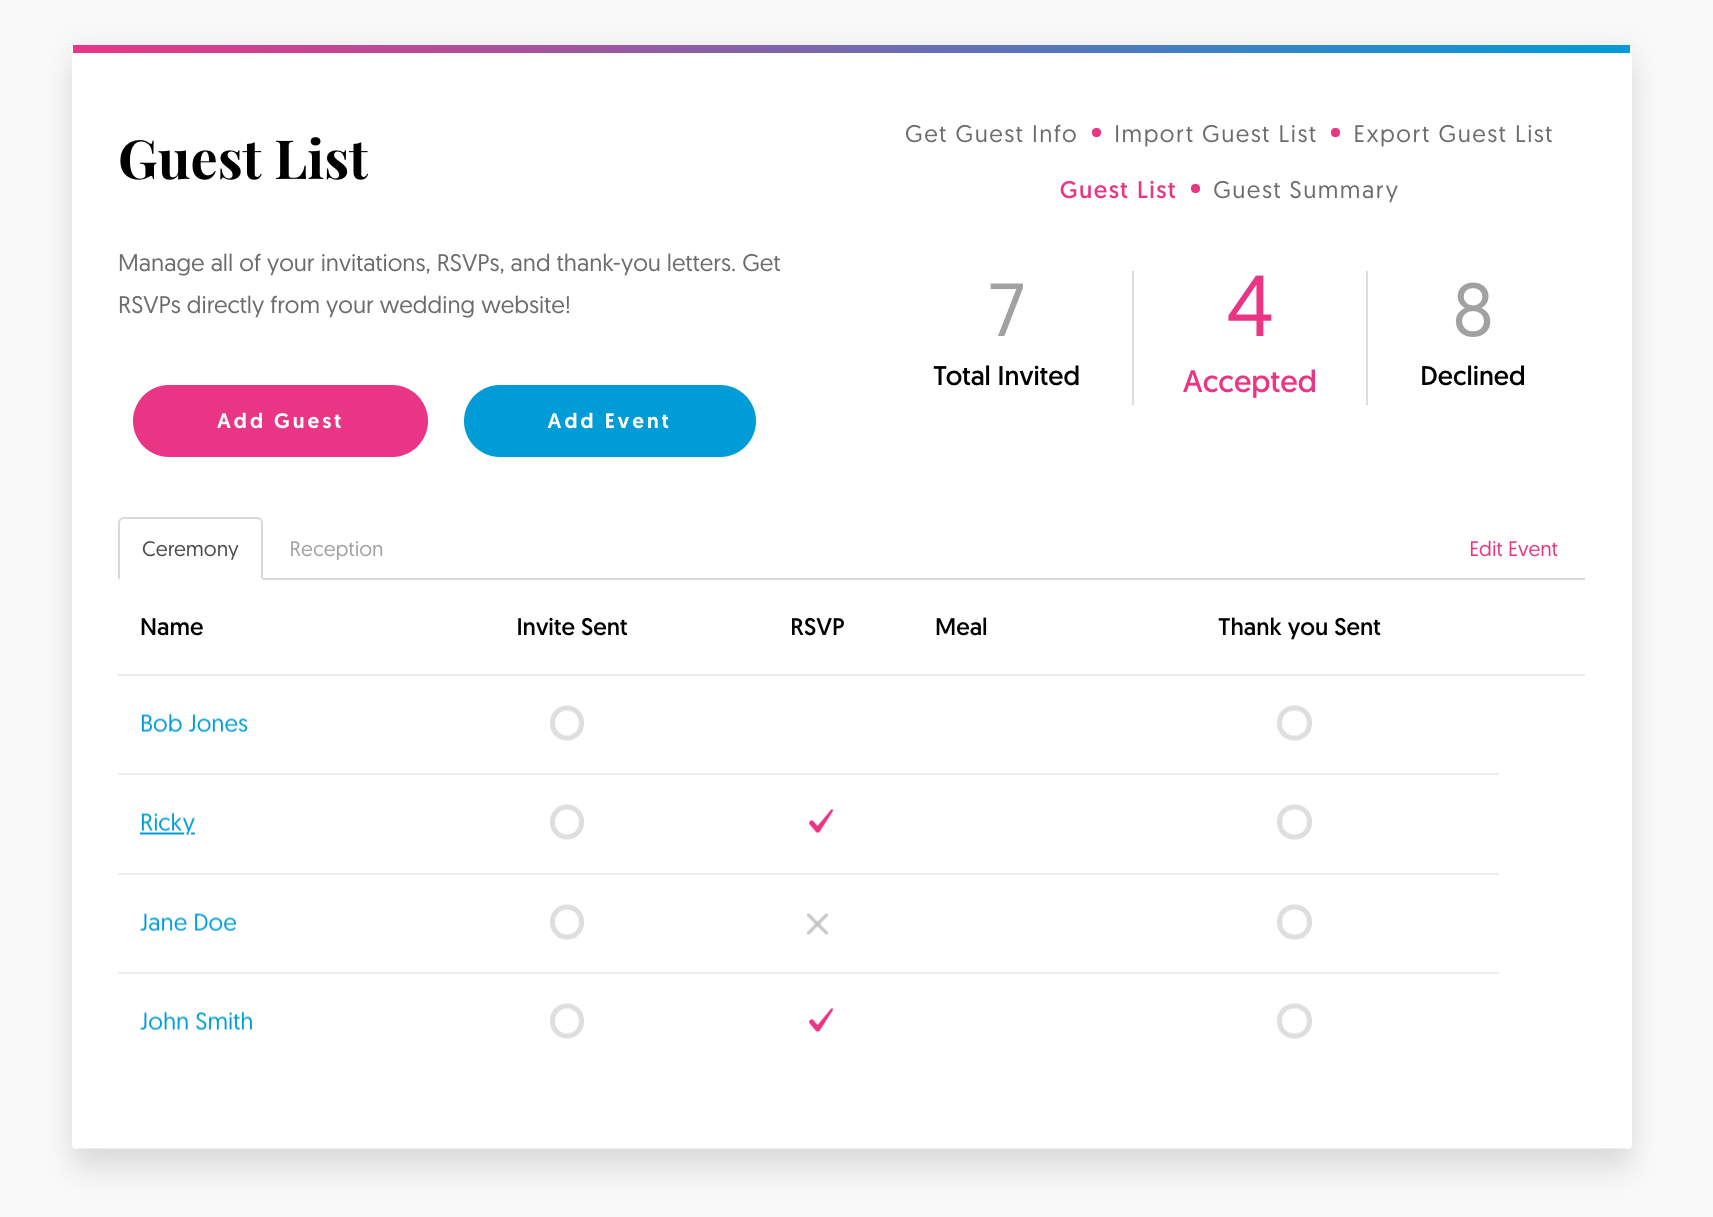The image size is (1713, 1217).
Task: Go to Guest Summary
Action: coord(1305,190)
